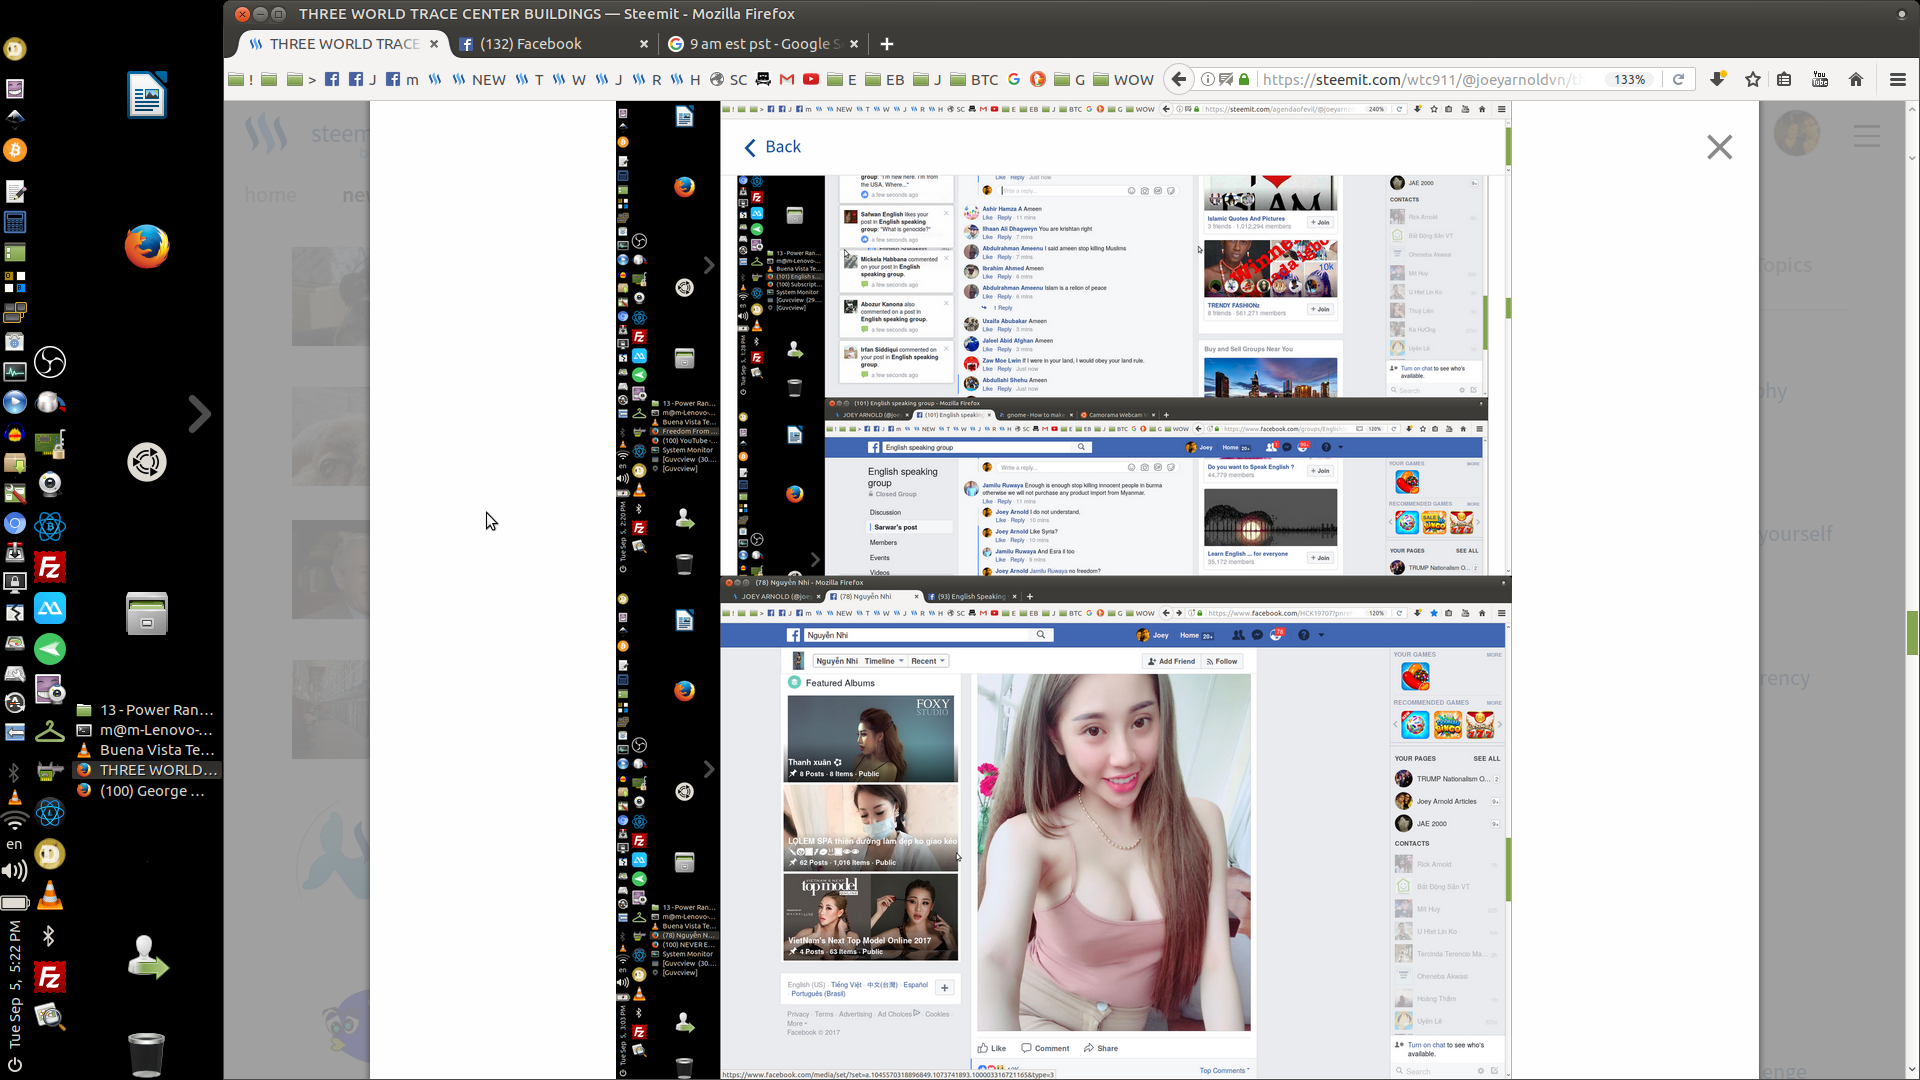Open the Firefox downloads arrow

[x=1717, y=79]
